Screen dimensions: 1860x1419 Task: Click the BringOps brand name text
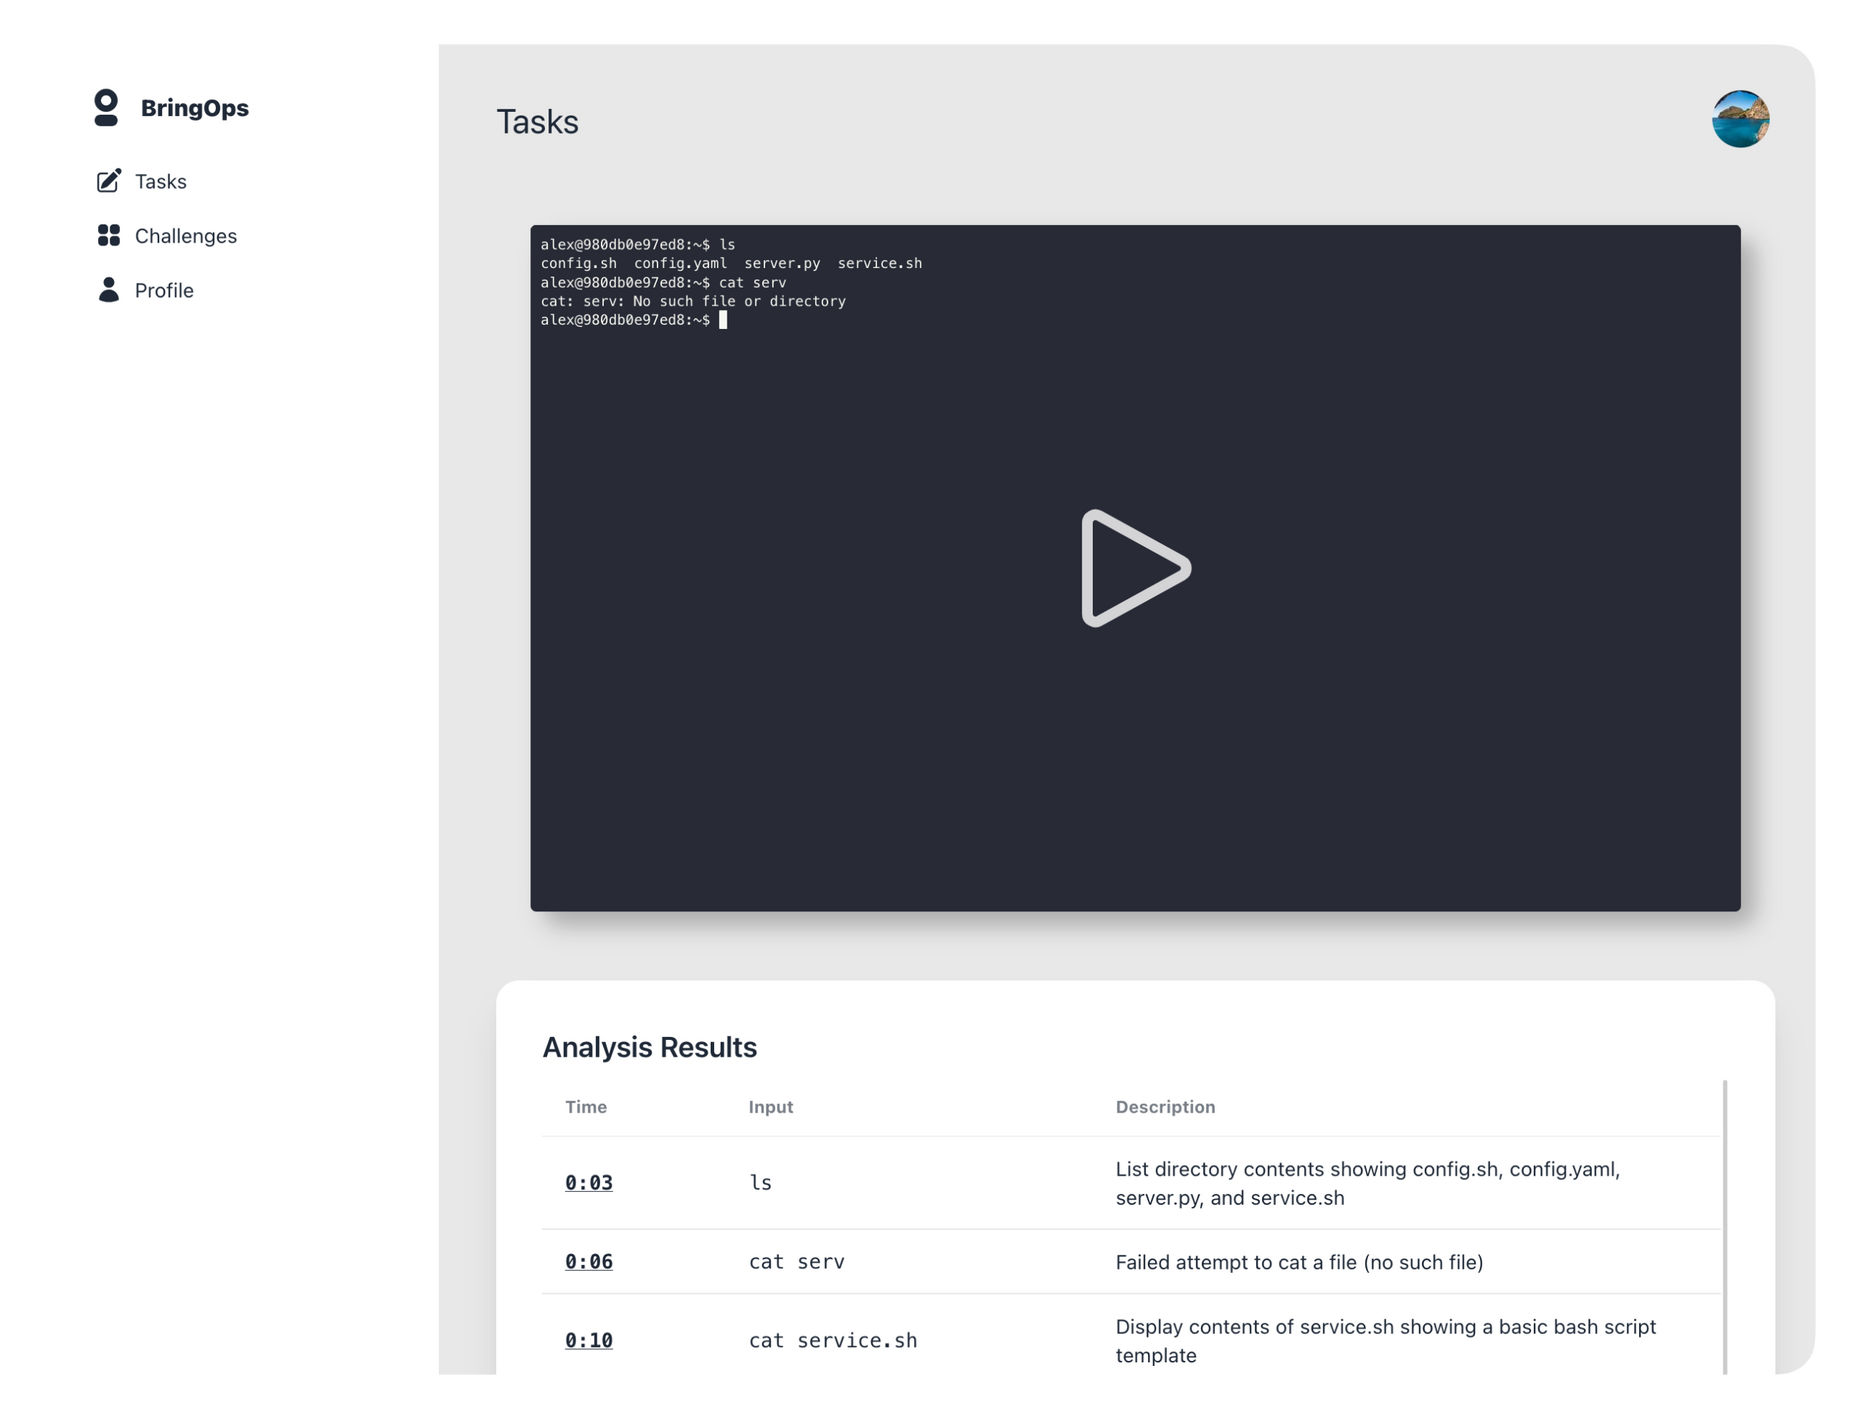[x=195, y=108]
